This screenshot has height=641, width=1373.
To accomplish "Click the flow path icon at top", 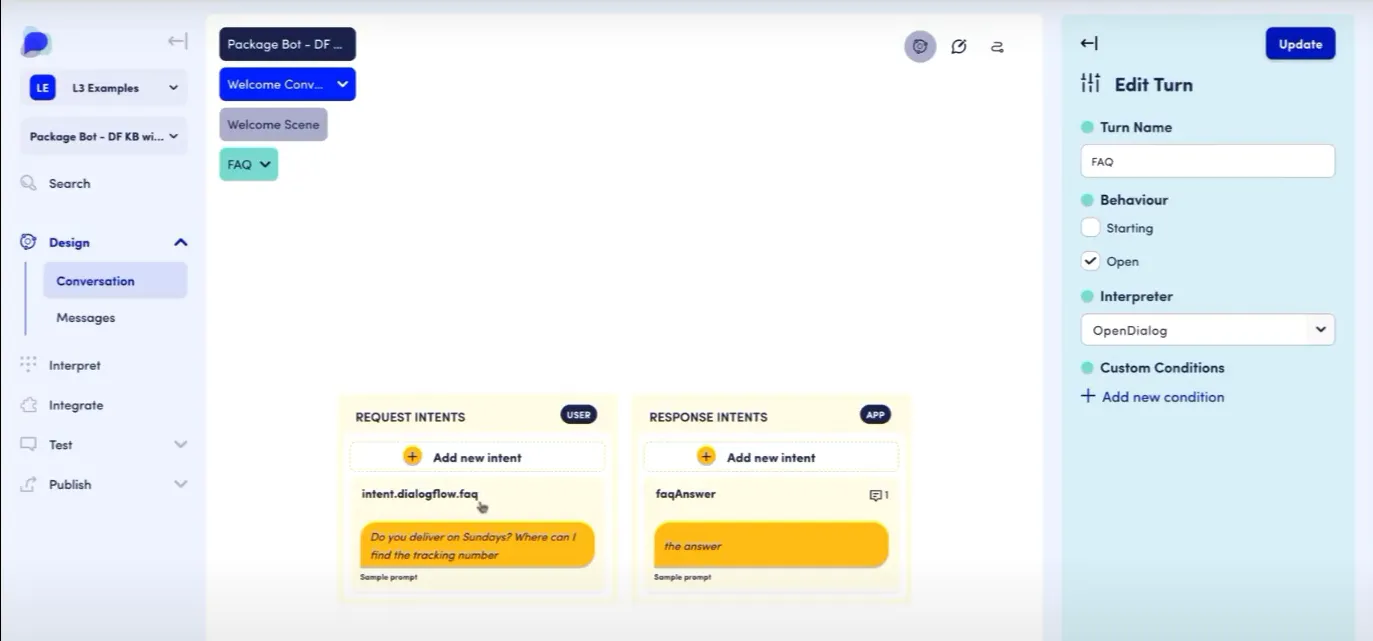I will pyautogui.click(x=997, y=46).
